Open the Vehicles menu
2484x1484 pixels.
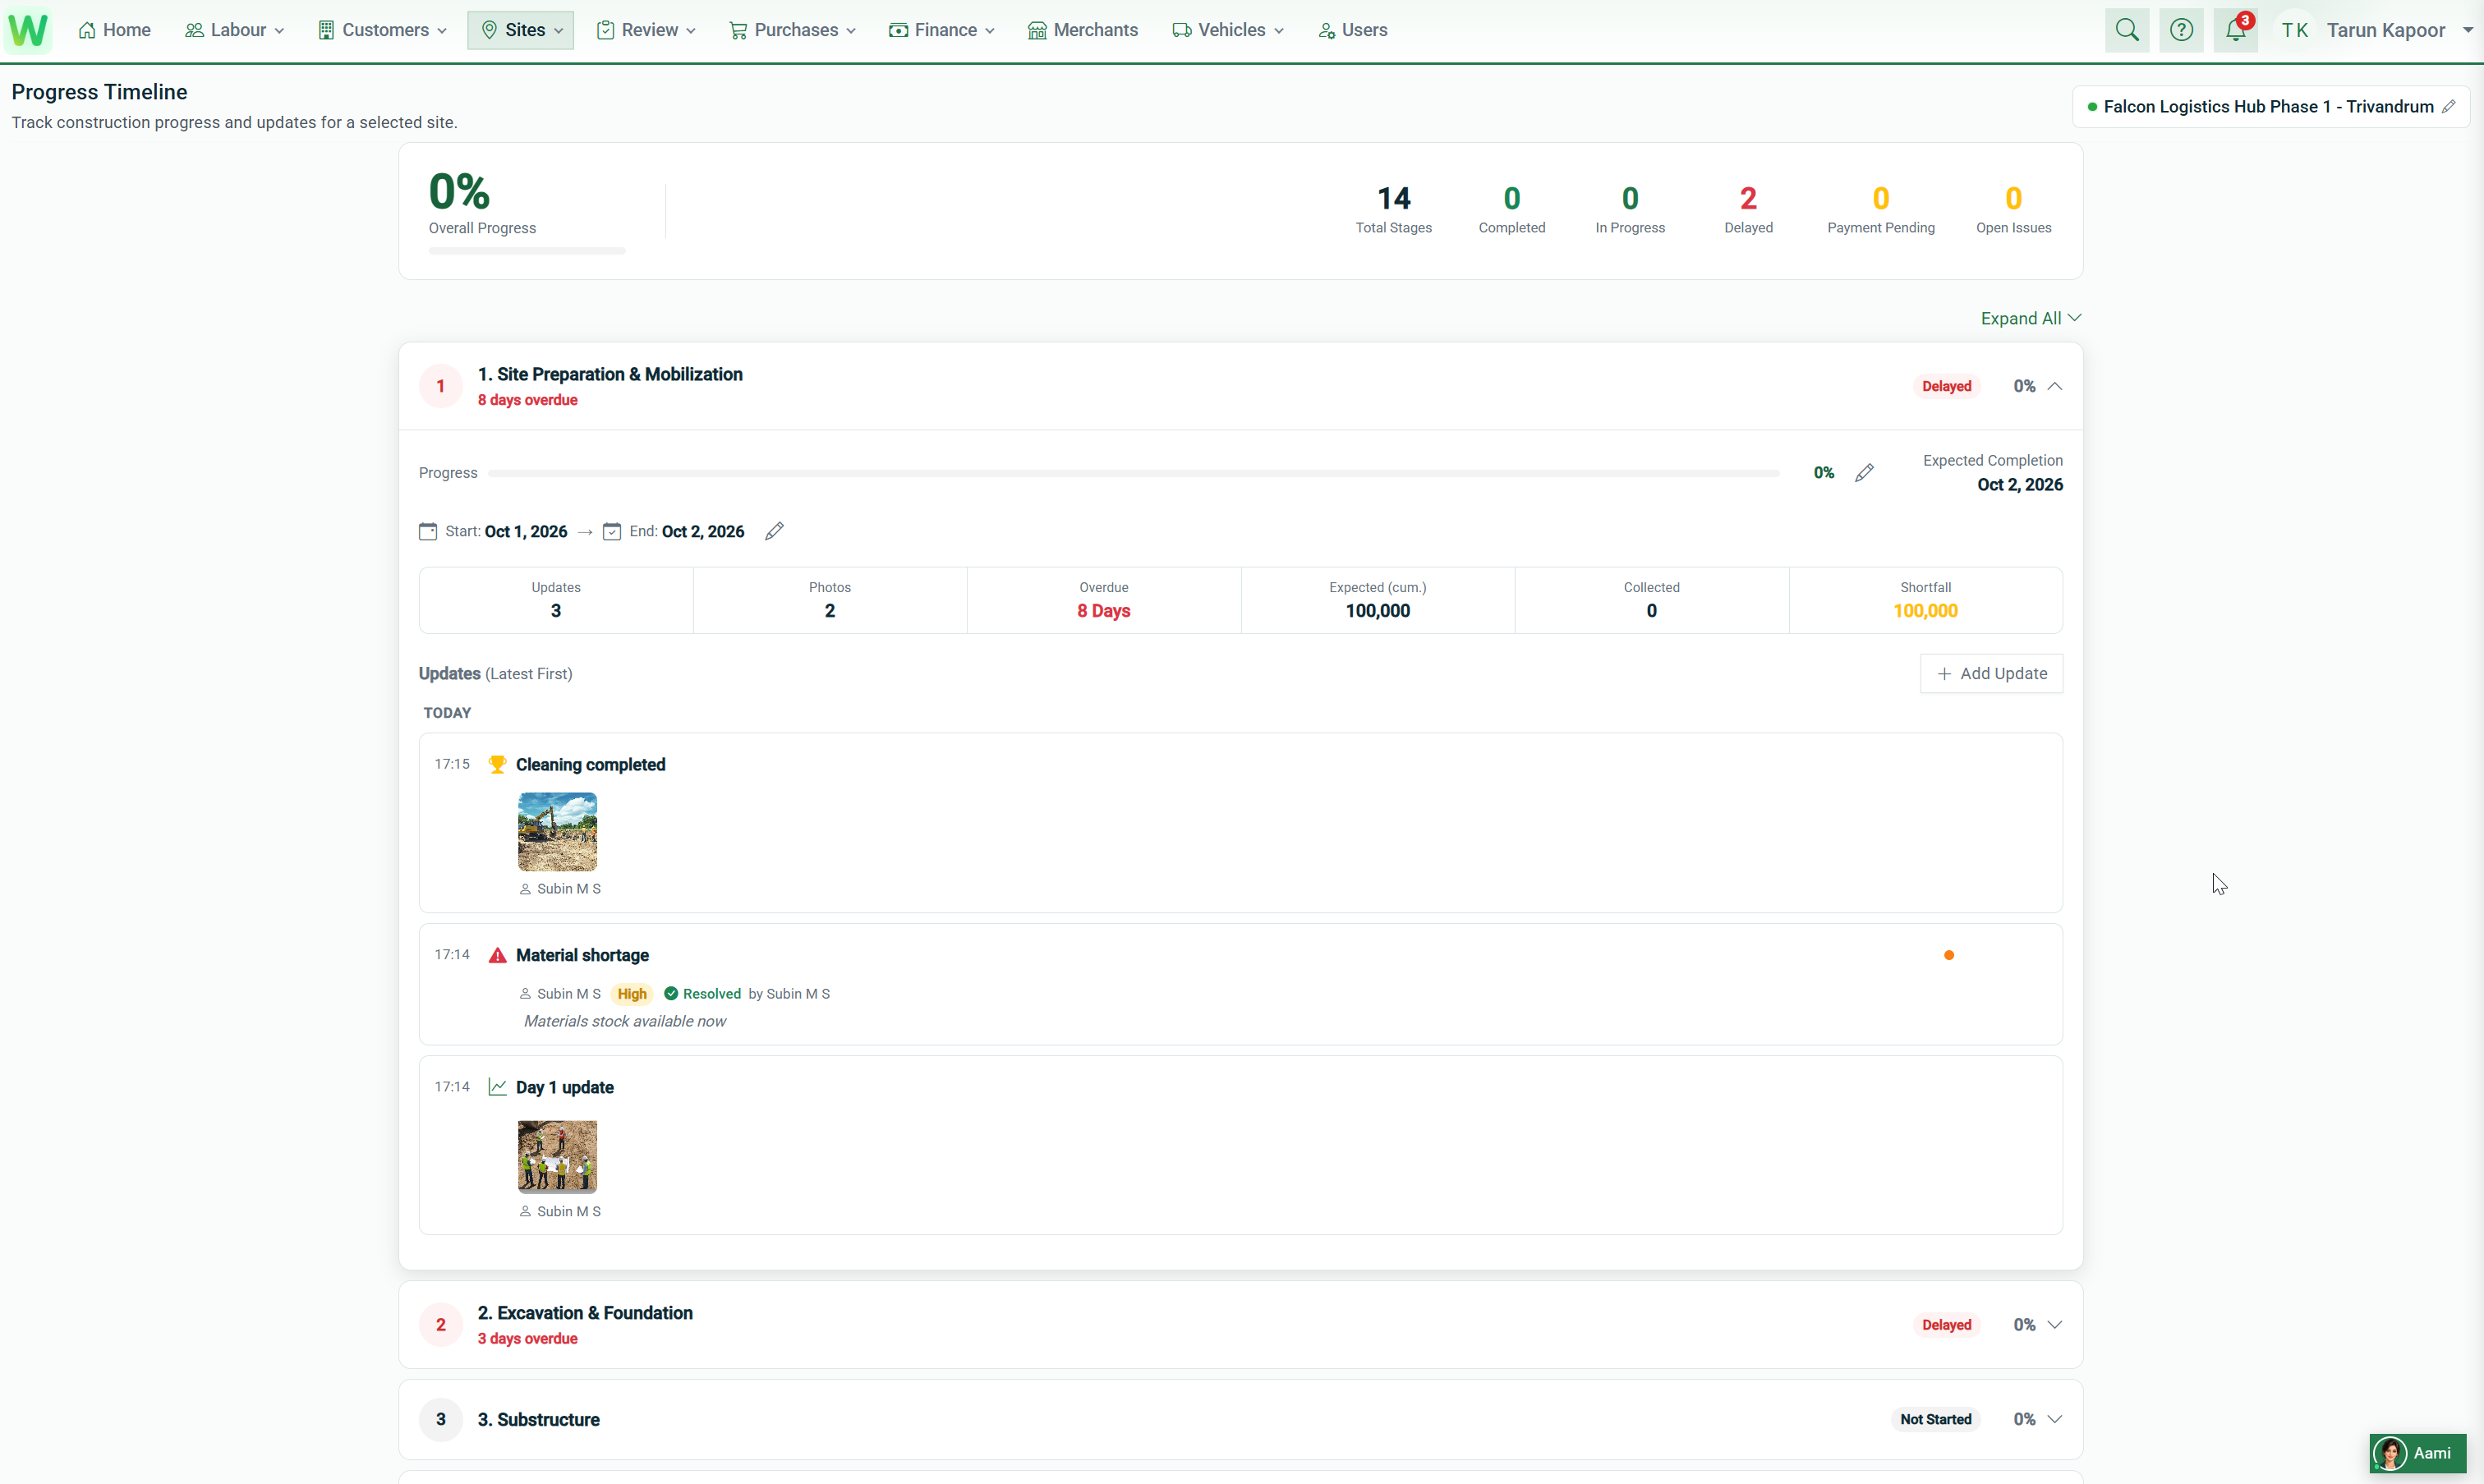click(x=1228, y=30)
